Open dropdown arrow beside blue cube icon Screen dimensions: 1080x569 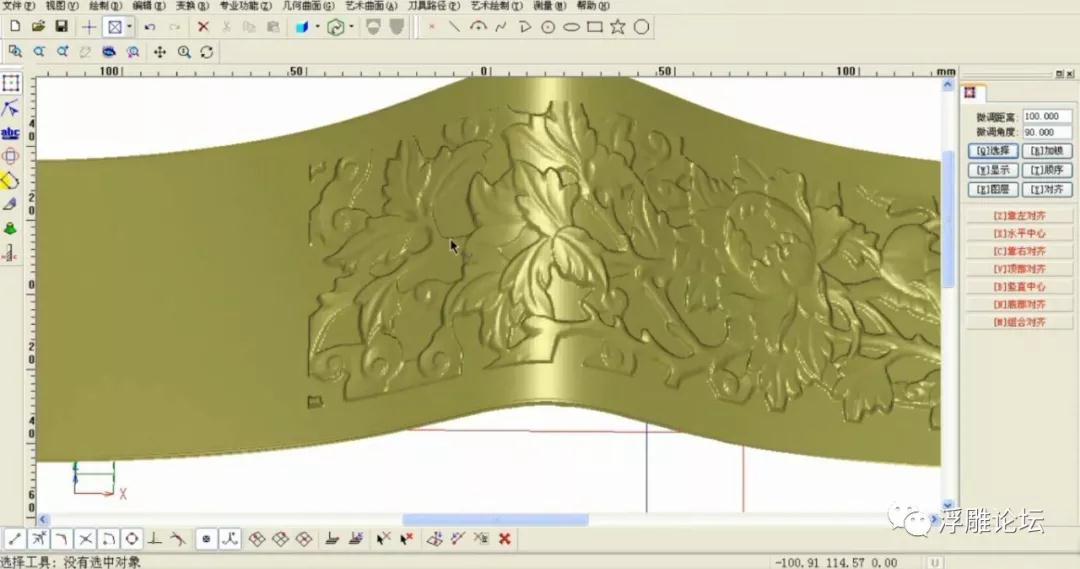(318, 27)
